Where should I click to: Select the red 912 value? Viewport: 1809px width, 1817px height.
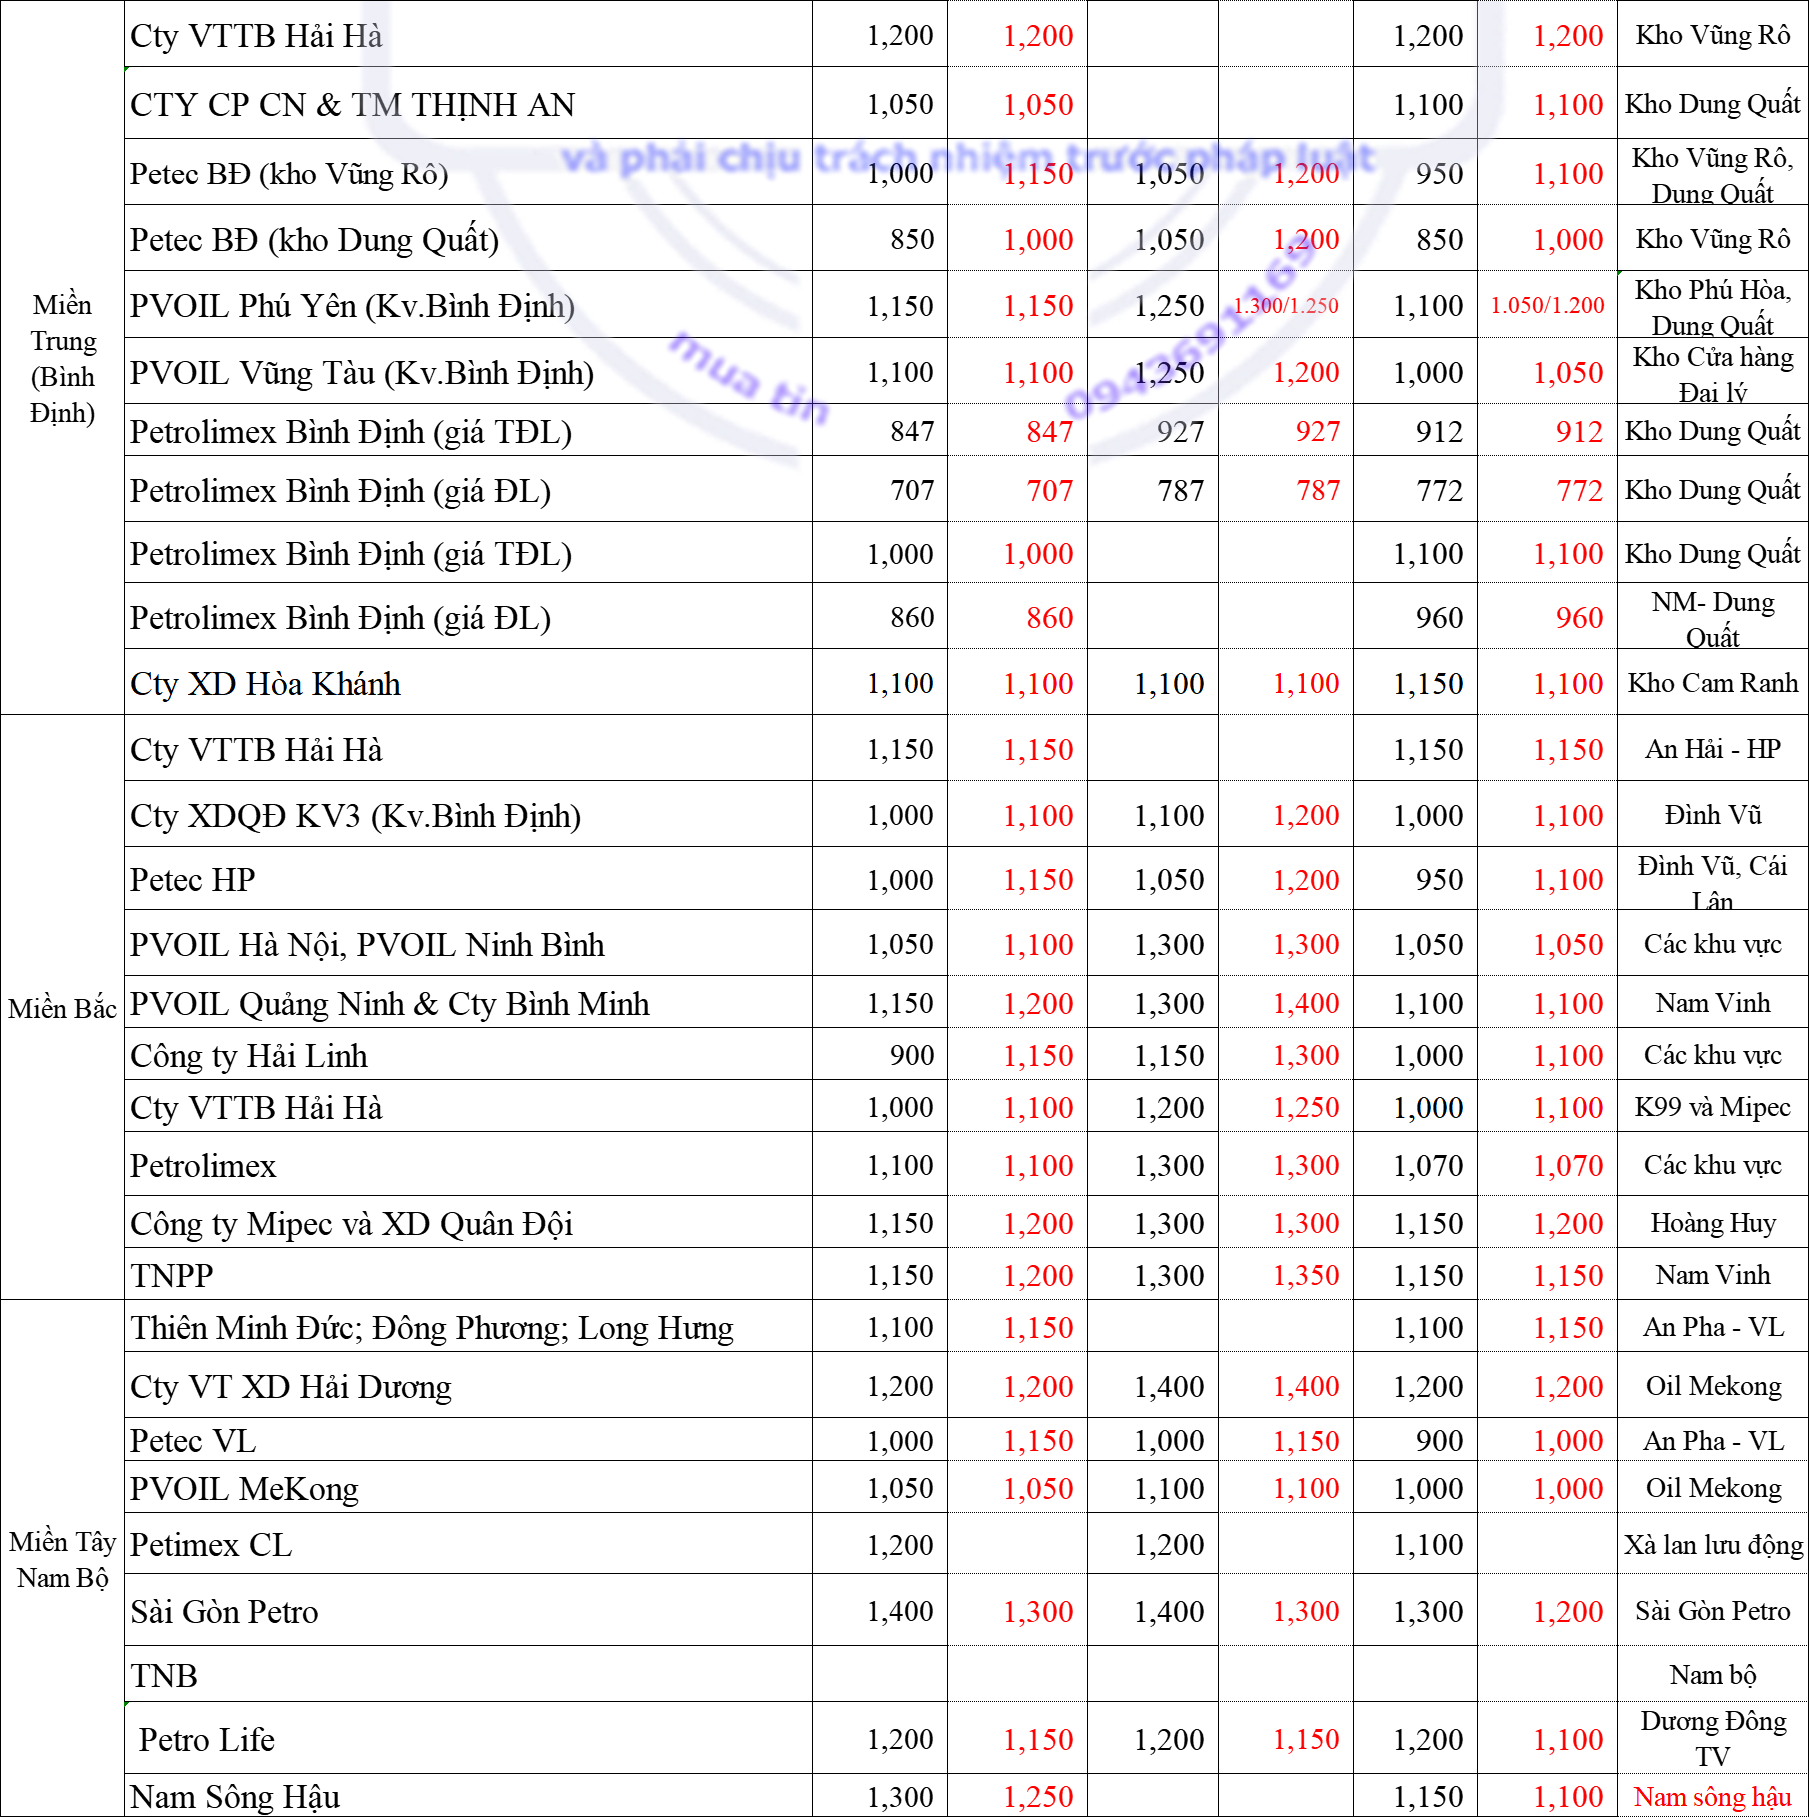coord(1579,431)
